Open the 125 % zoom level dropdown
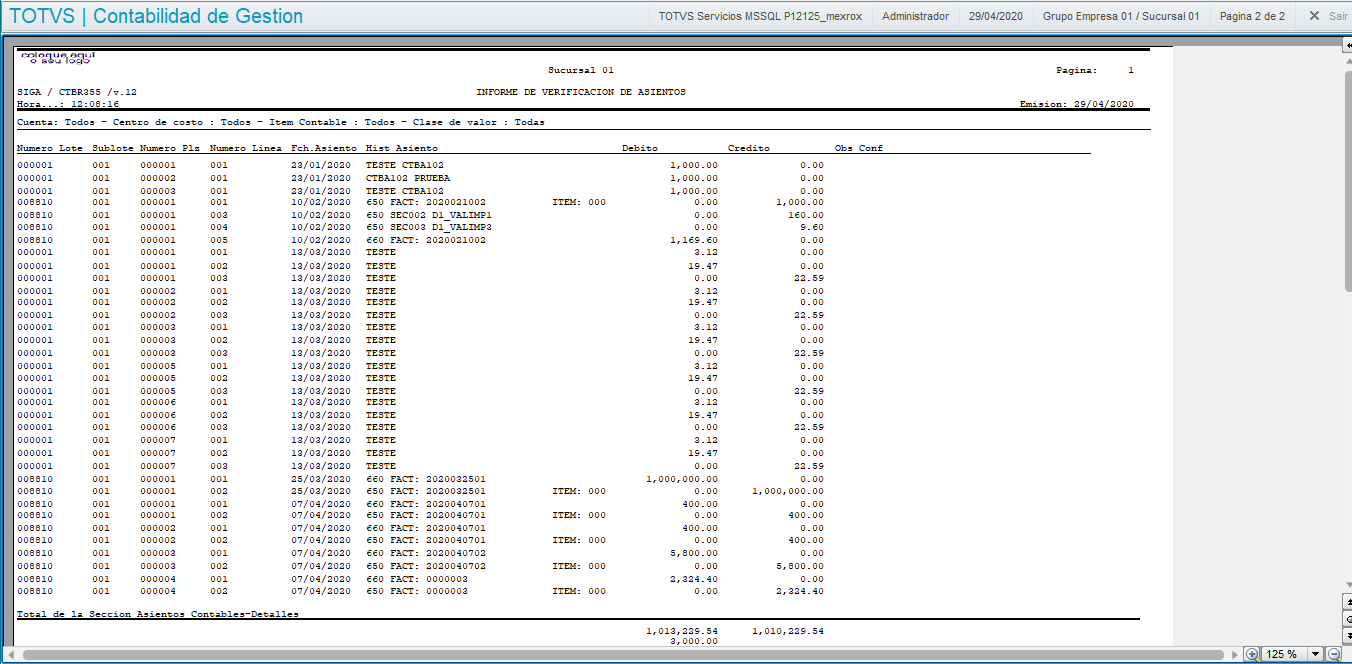Screen dimensions: 1352x664 point(1315,654)
